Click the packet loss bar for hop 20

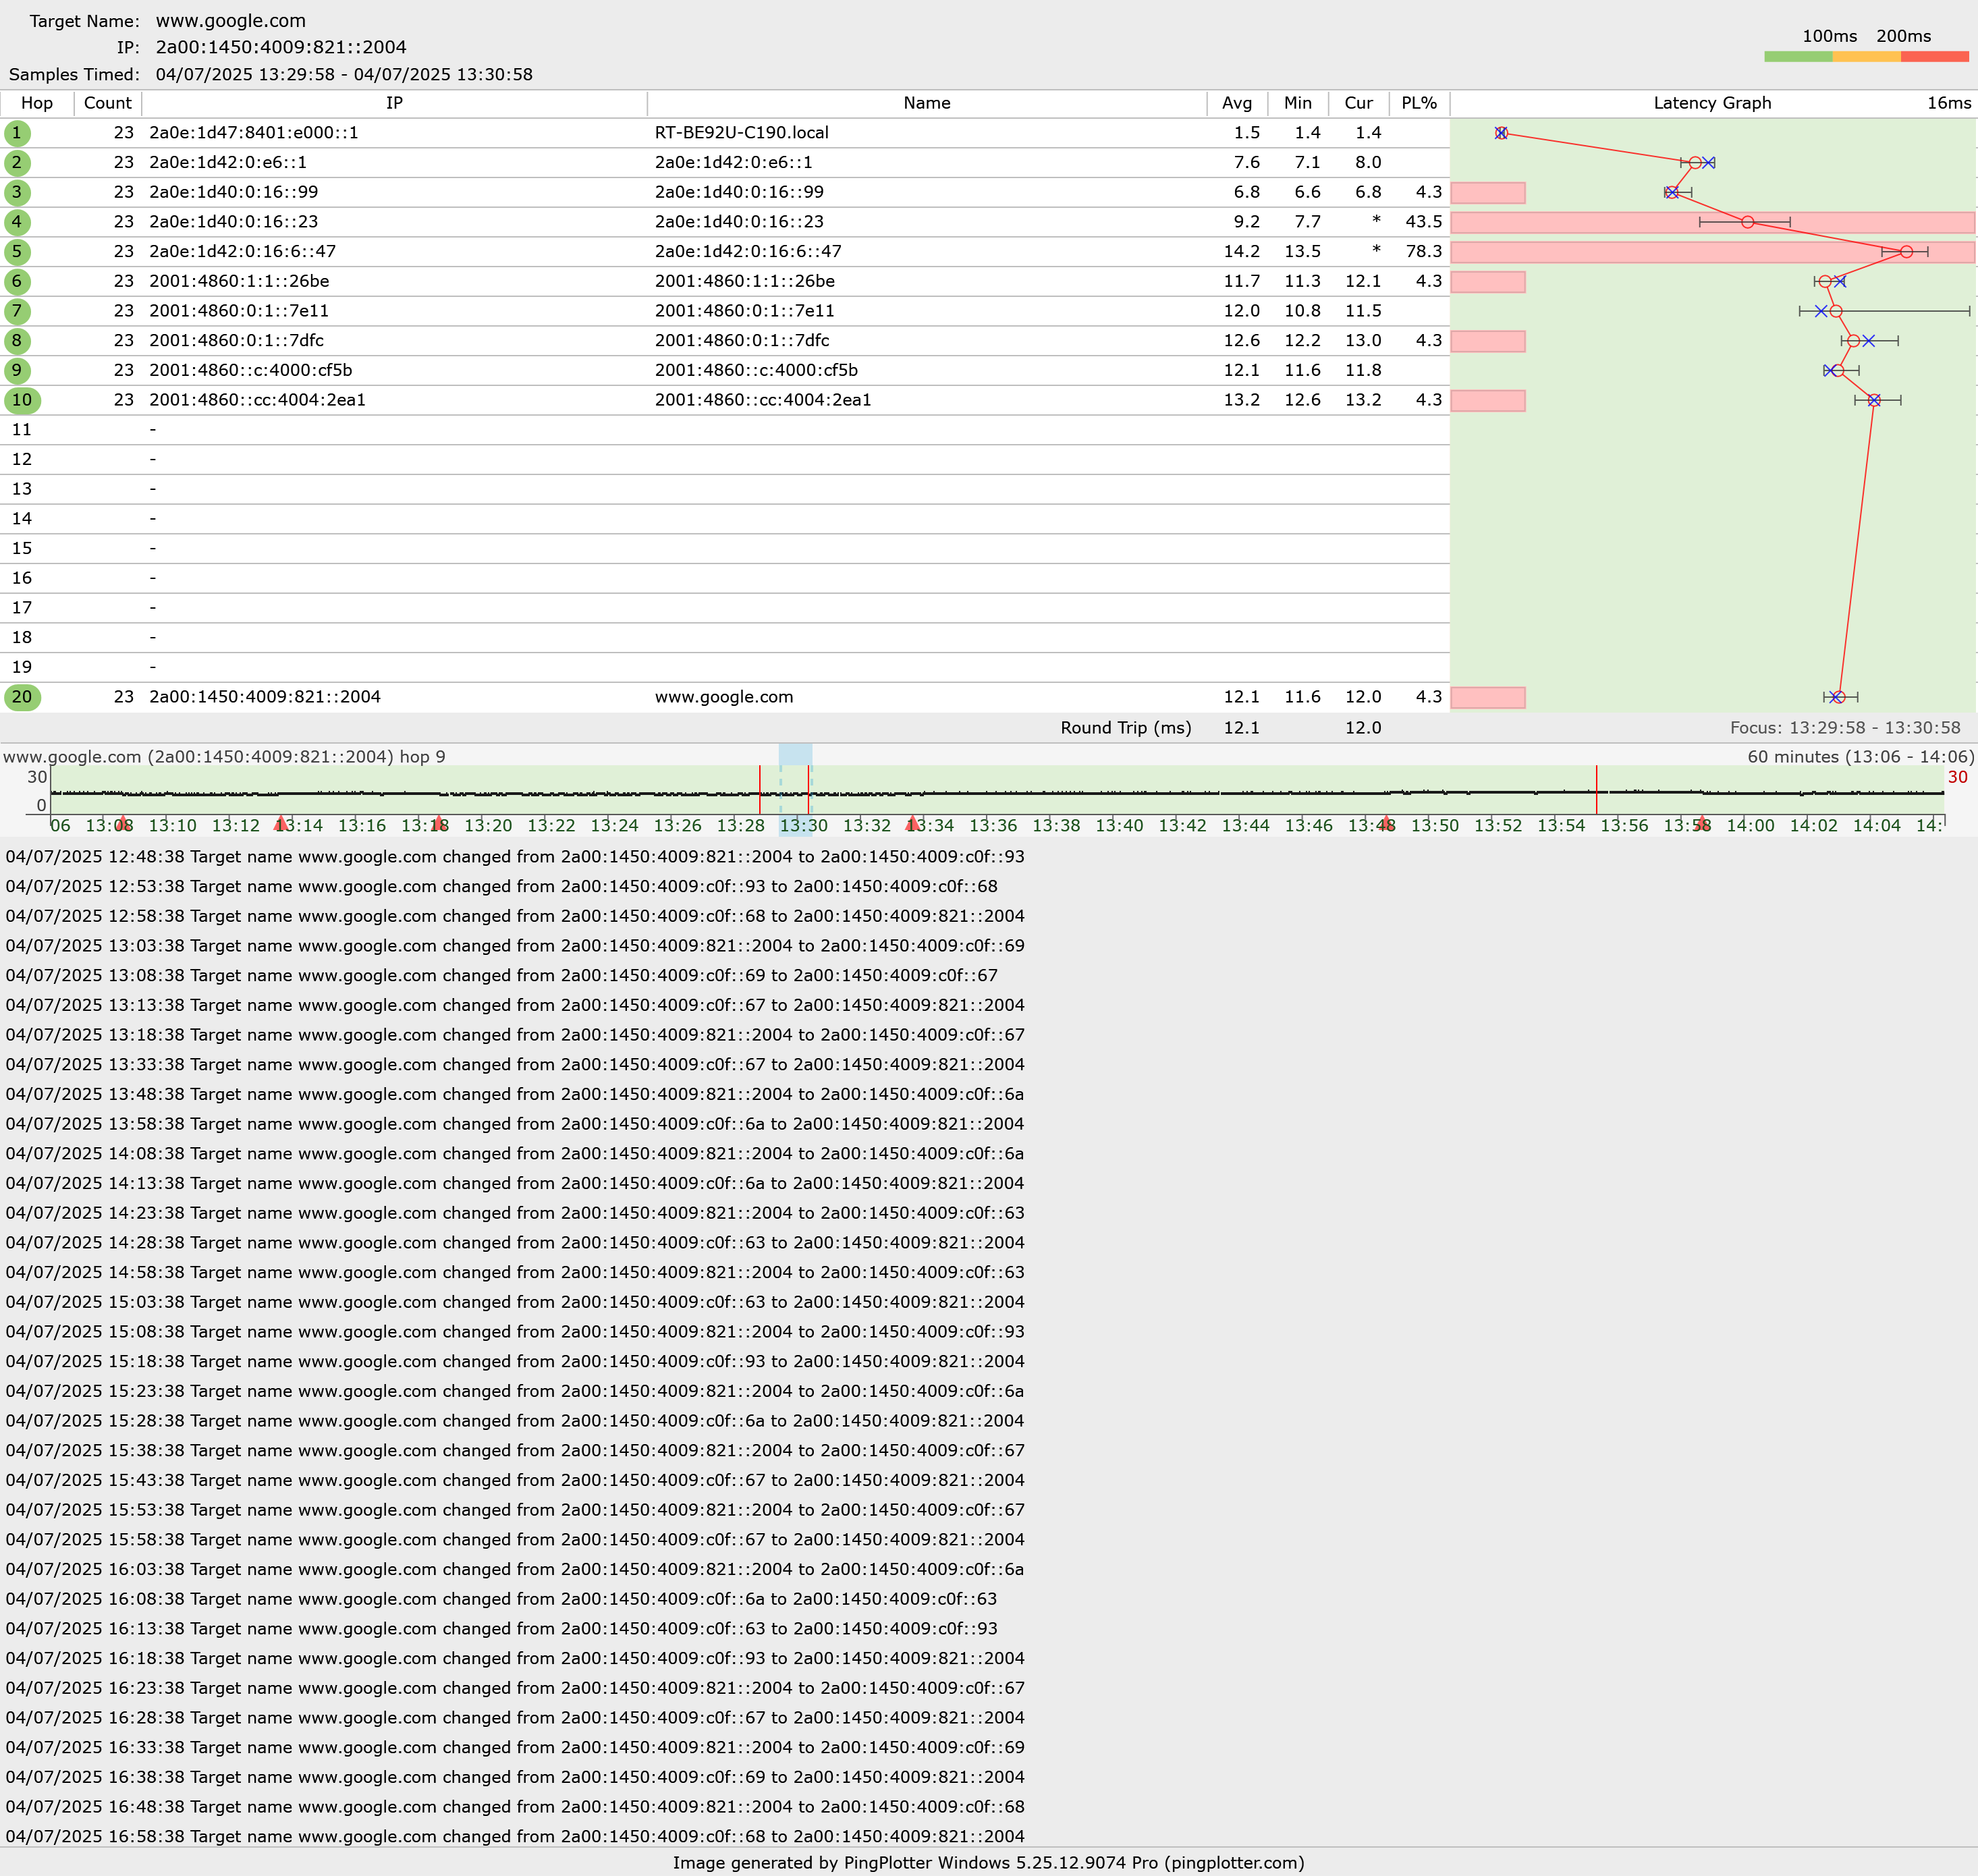click(1488, 697)
